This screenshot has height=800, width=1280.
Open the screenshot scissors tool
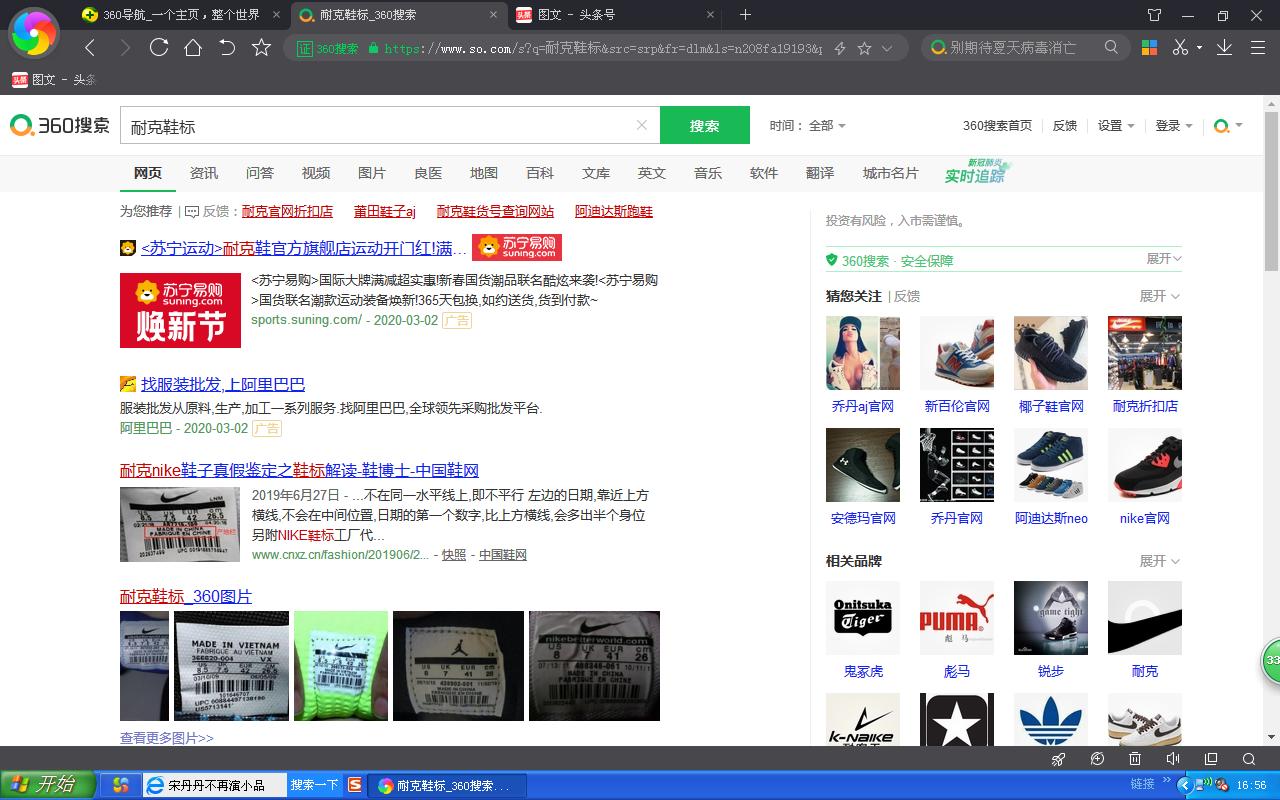[x=1179, y=46]
